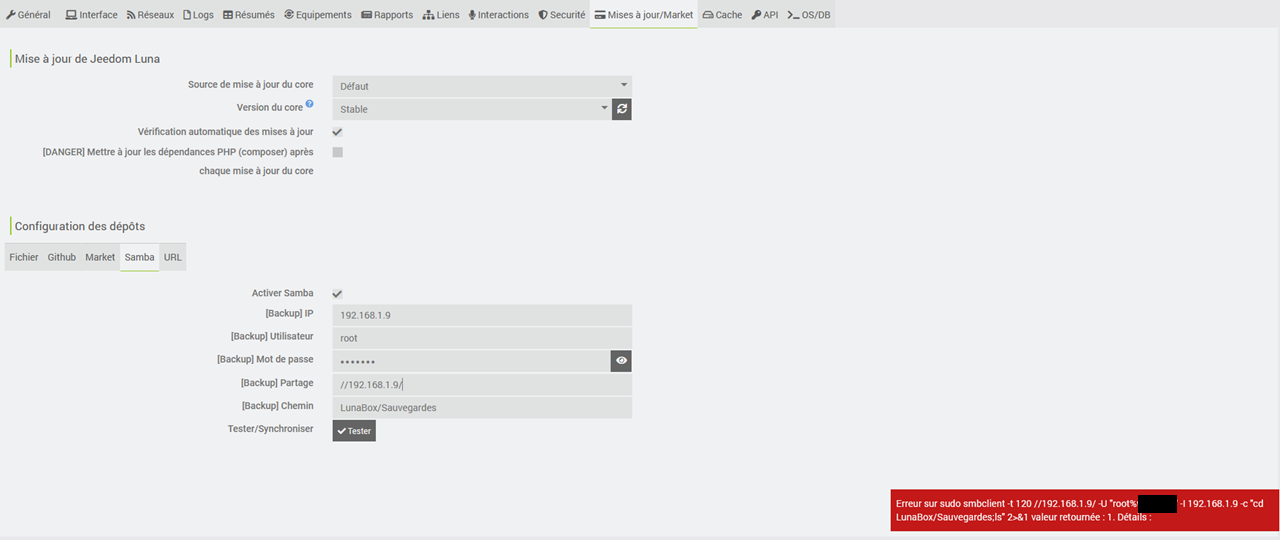The width and height of the screenshot is (1280, 540).
Task: Toggle DANGER PHP composer dependencies checkbox
Action: pos(338,152)
